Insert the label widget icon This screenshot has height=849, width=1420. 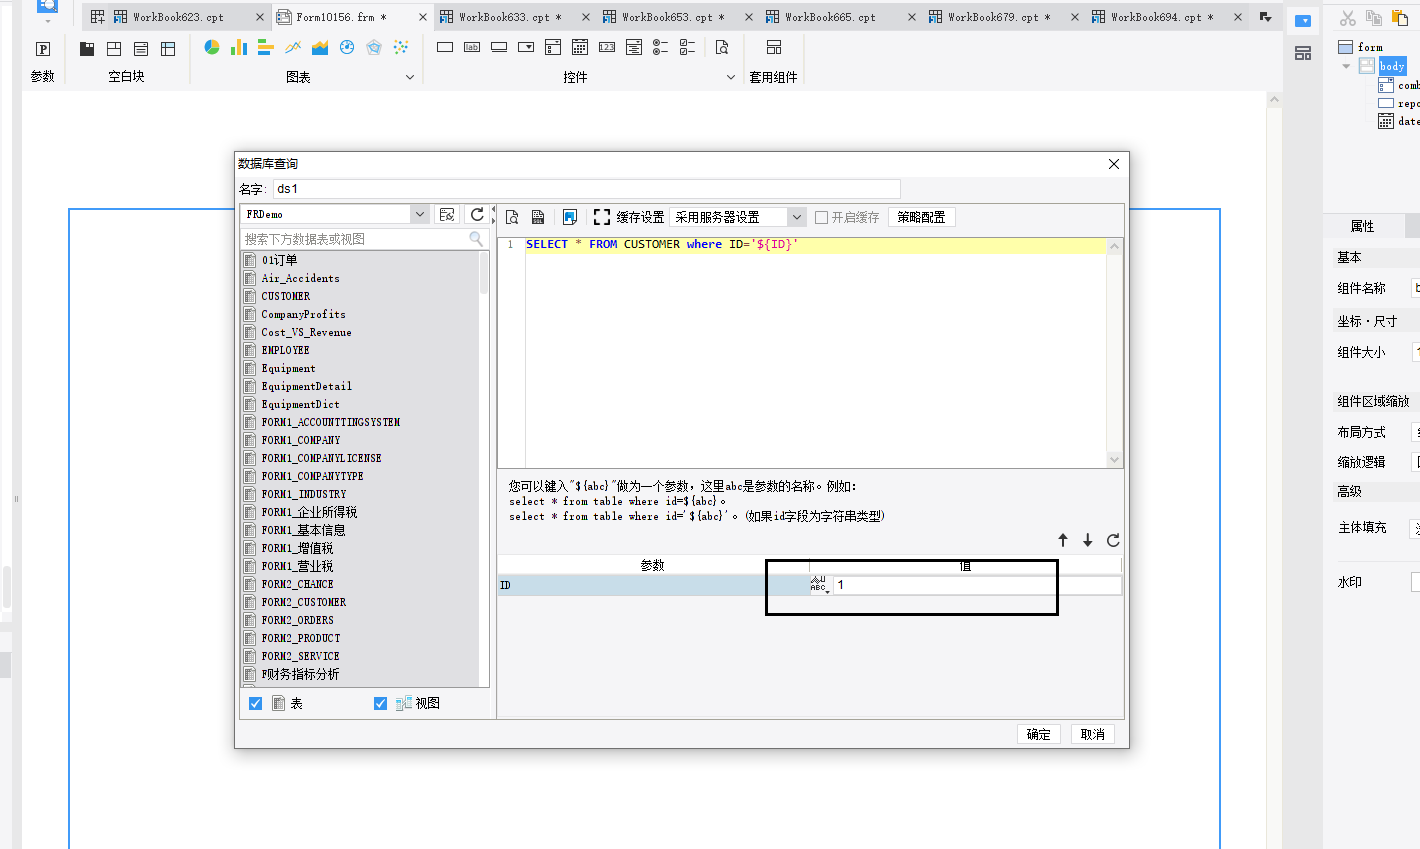[472, 47]
